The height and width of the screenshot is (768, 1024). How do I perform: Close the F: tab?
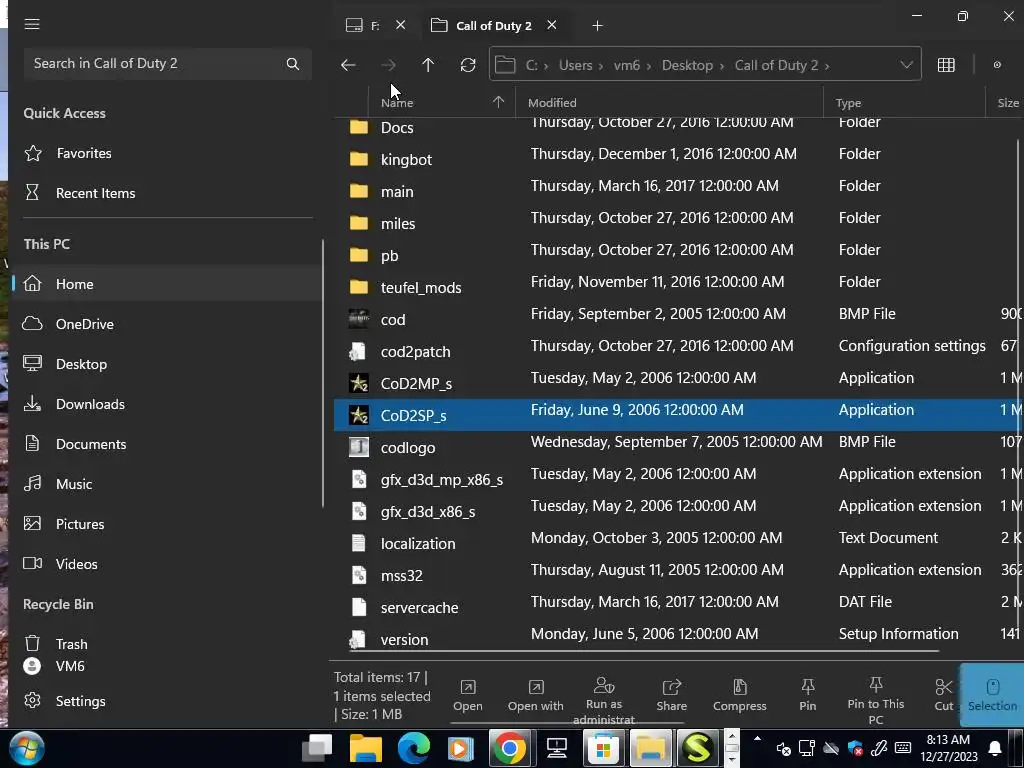coord(400,25)
